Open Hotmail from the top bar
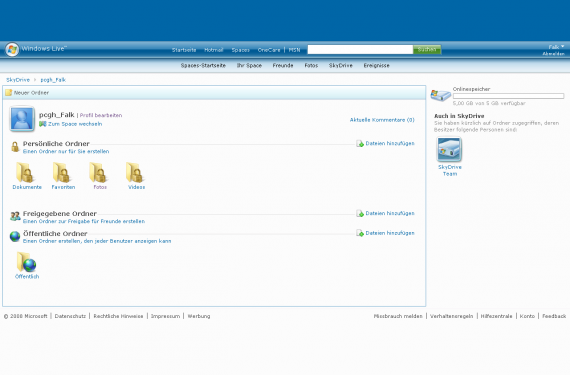Viewport: 570px width, 375px height. point(214,50)
